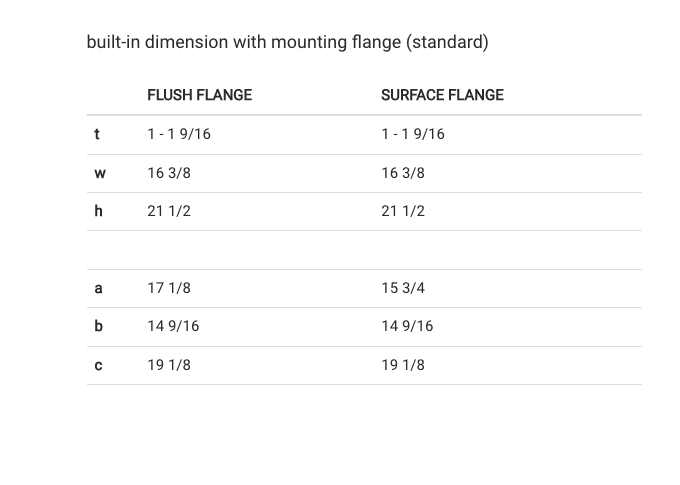680x485 pixels.
Task: Select surface flange w value 16 3/8
Action: [403, 173]
